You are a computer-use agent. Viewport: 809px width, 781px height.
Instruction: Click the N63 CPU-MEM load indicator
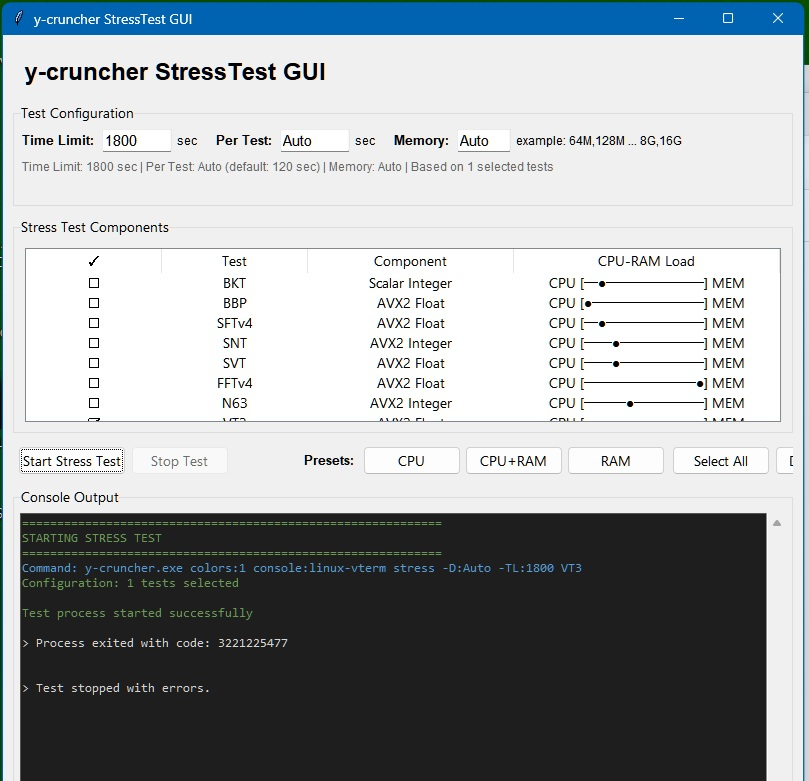coord(646,403)
